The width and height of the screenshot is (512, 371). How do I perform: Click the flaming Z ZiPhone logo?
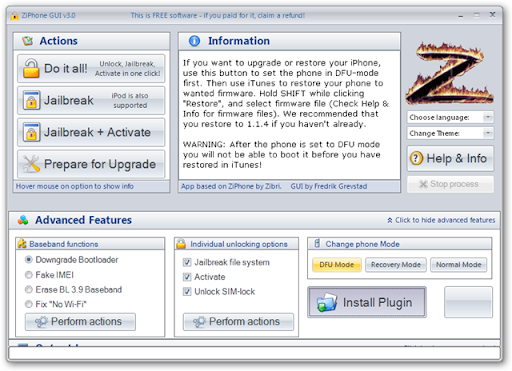(449, 73)
